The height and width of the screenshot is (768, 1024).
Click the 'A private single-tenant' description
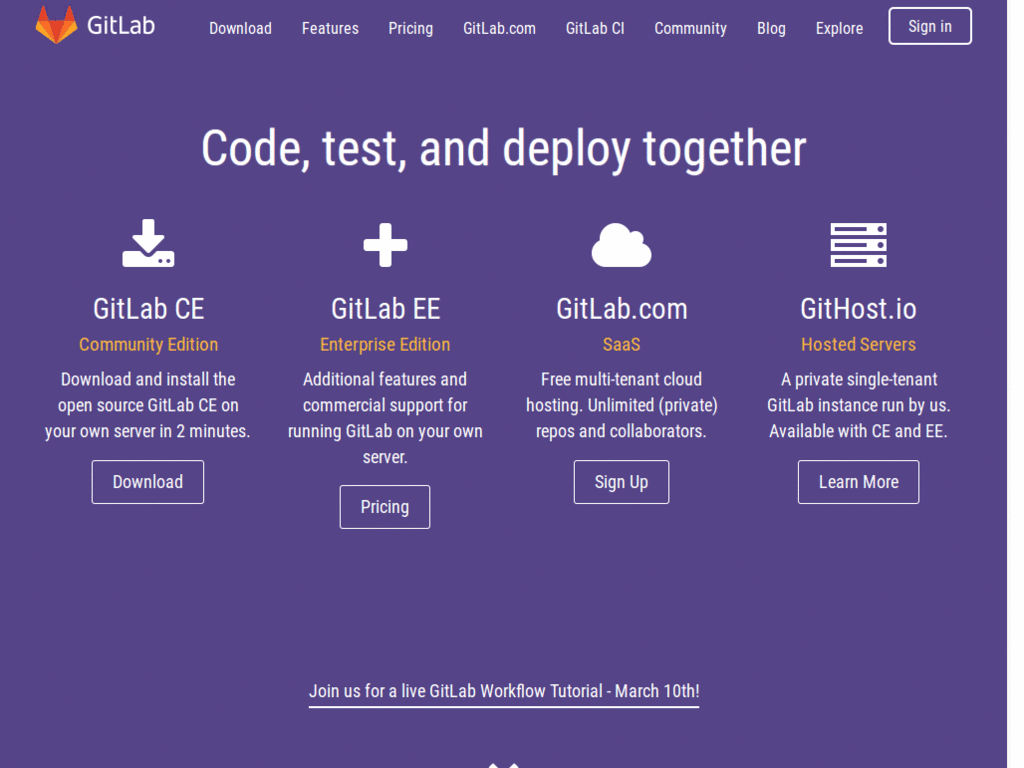point(858,405)
